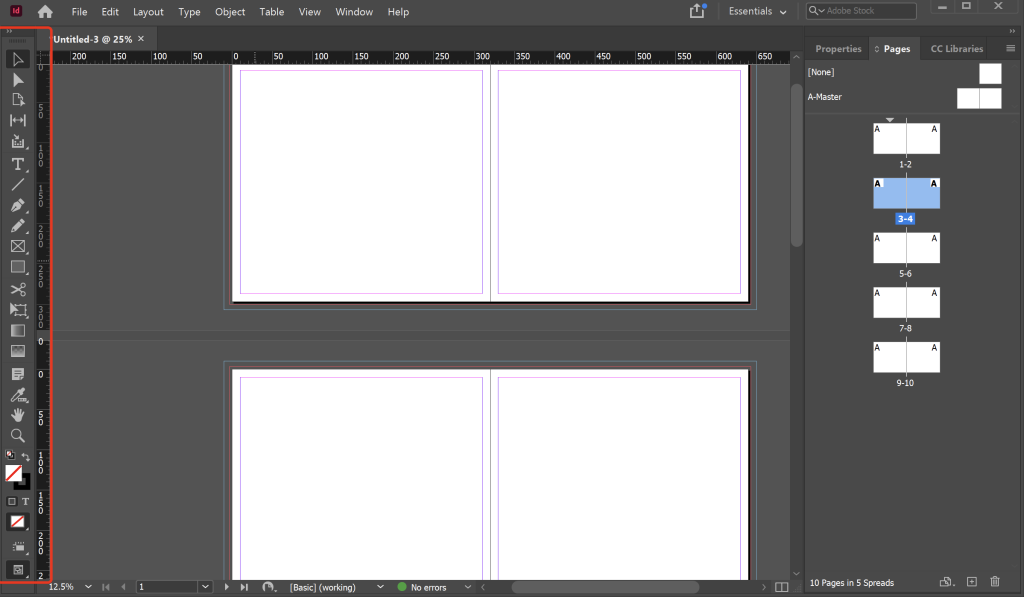Open the page number dropdown
This screenshot has width=1024, height=597.
205,587
